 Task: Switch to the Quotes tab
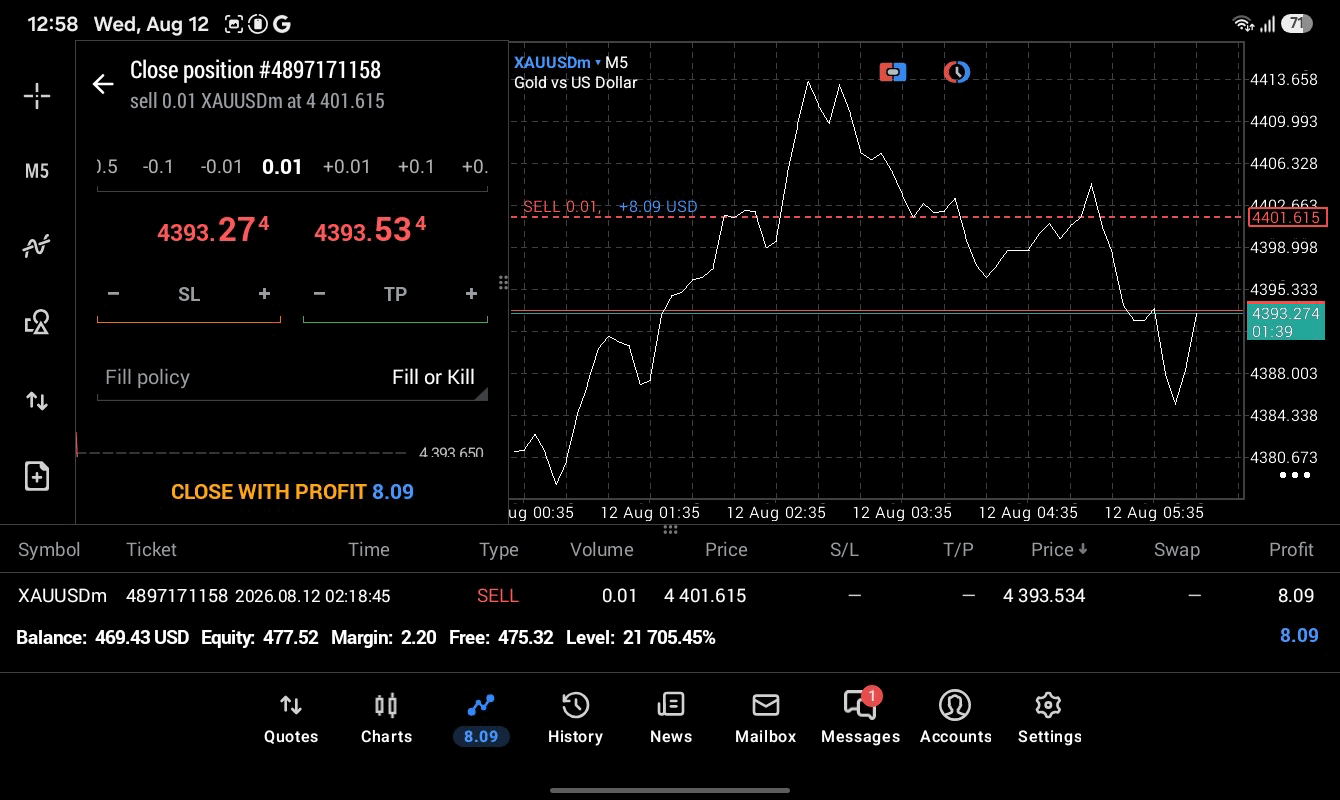point(291,719)
